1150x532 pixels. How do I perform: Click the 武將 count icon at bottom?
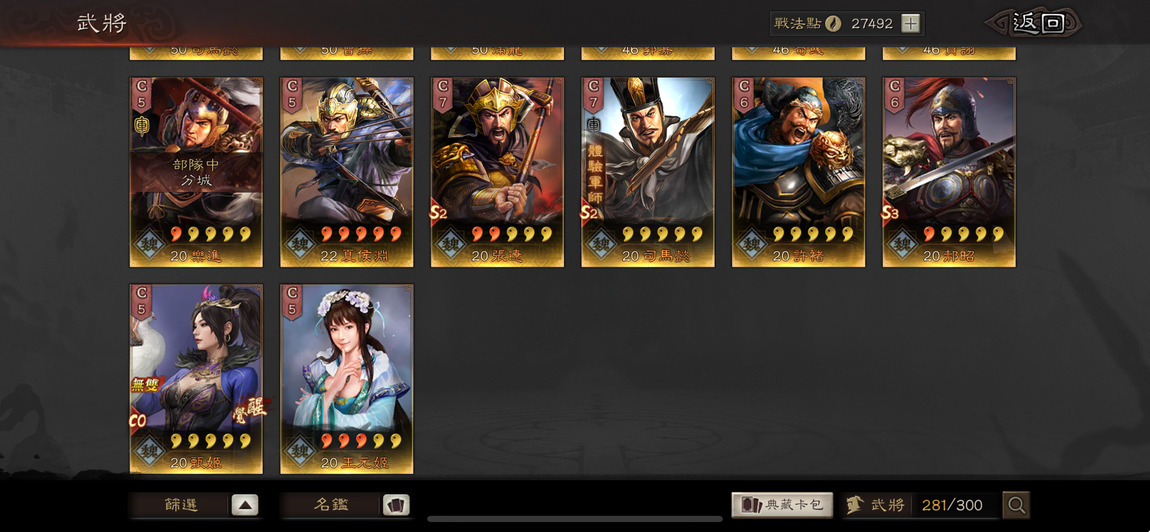(854, 505)
